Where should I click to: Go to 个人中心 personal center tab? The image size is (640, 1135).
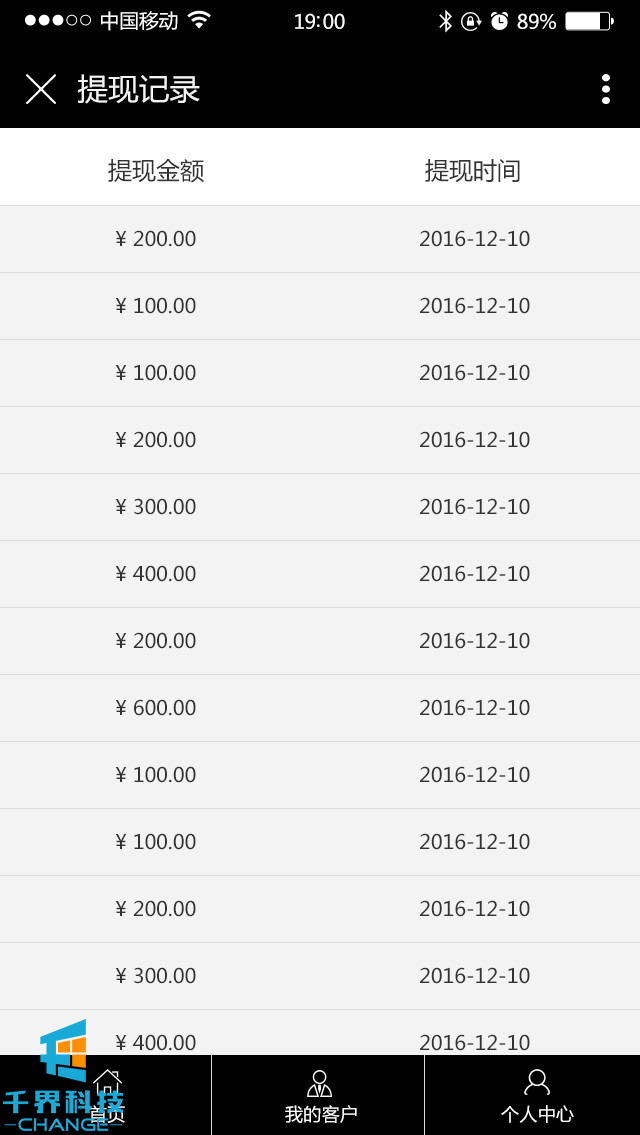536,1096
